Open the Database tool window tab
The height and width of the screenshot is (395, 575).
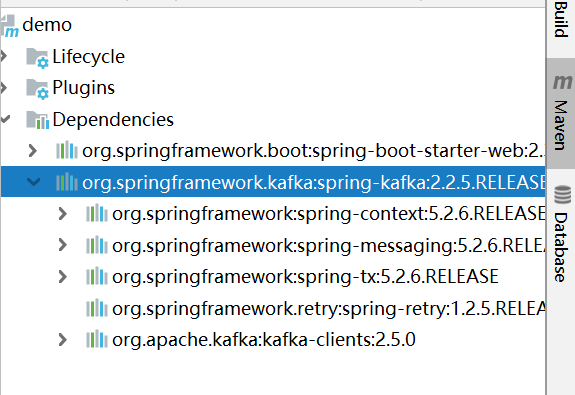pos(561,235)
